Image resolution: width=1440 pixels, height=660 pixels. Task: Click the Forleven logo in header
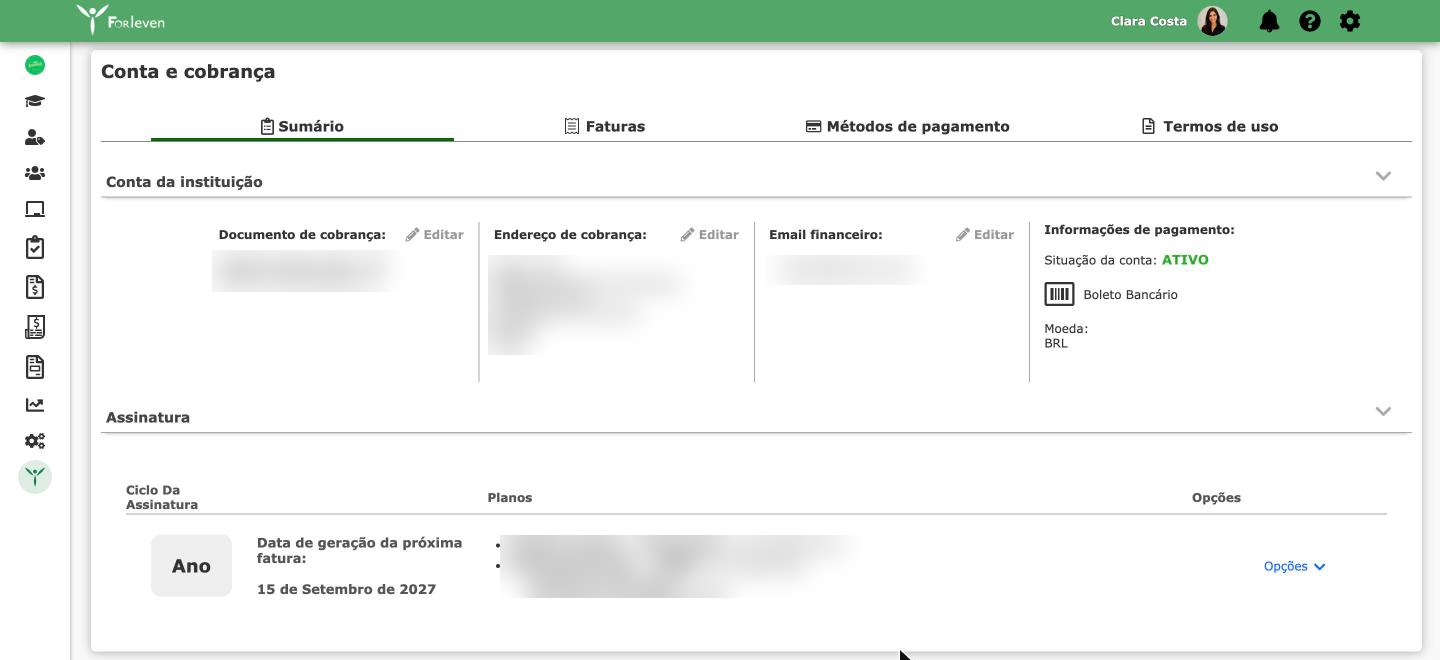(120, 19)
